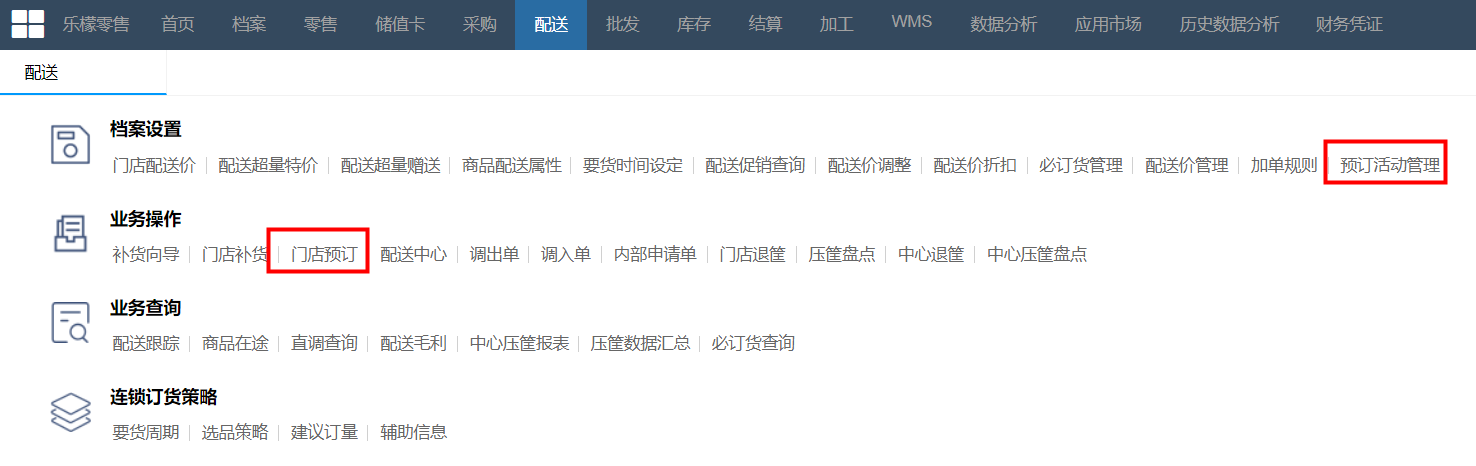Viewport: 1476px width, 466px height.
Task: Open 门店补货 link
Action: [x=235, y=254]
